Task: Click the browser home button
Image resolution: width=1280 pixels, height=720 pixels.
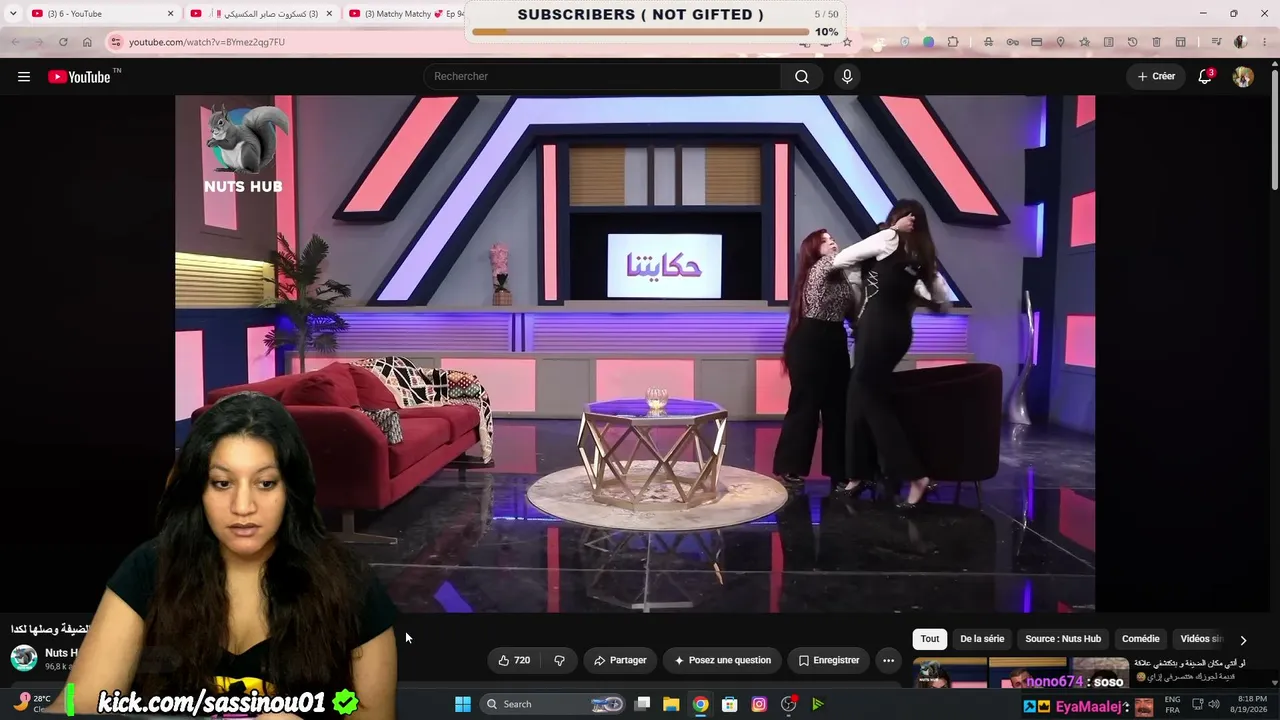Action: [x=87, y=42]
